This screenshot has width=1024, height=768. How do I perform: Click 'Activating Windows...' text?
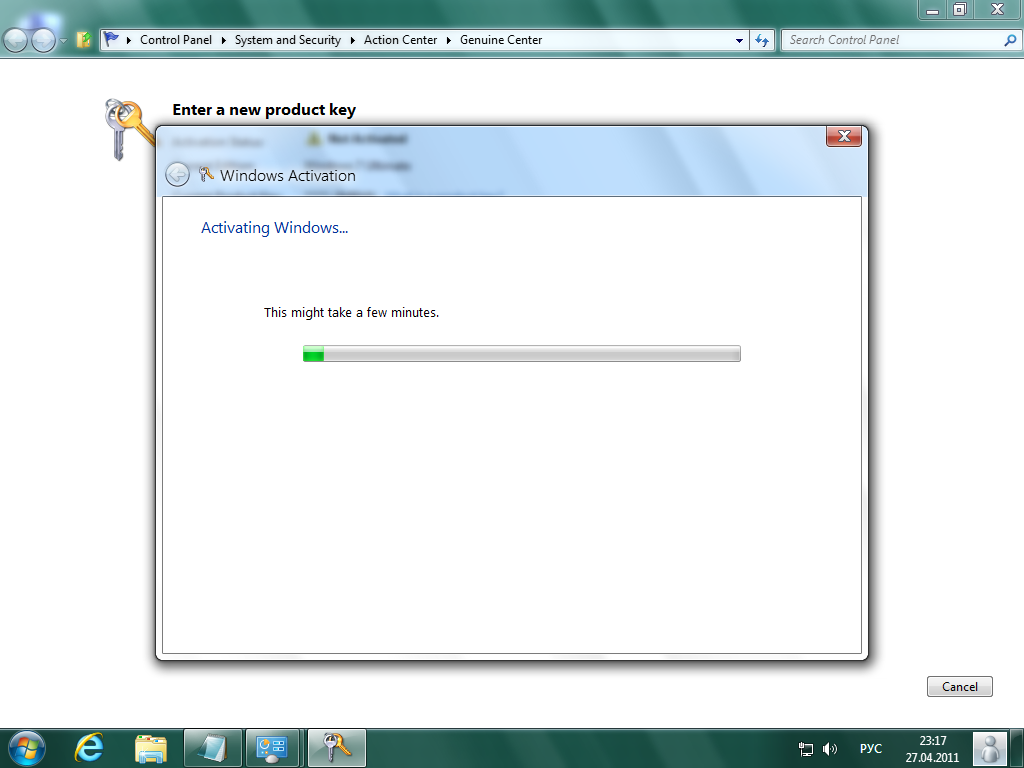click(x=274, y=227)
